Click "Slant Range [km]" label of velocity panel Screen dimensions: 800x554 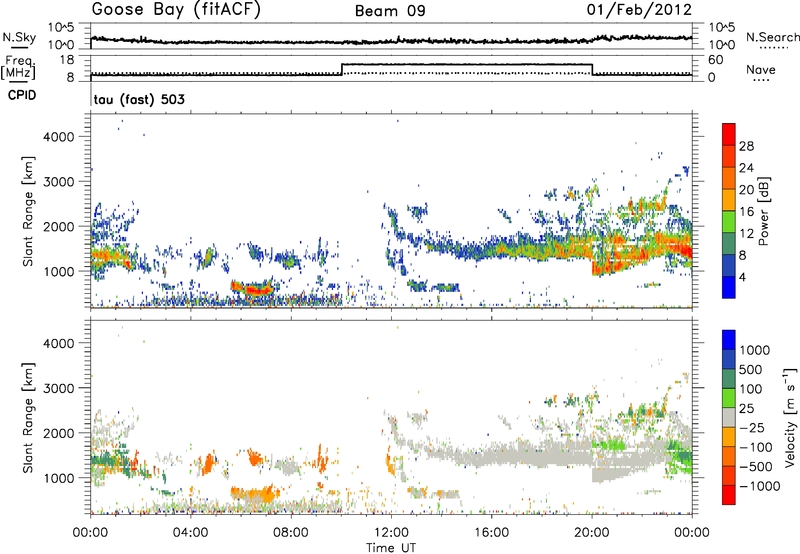28,417
